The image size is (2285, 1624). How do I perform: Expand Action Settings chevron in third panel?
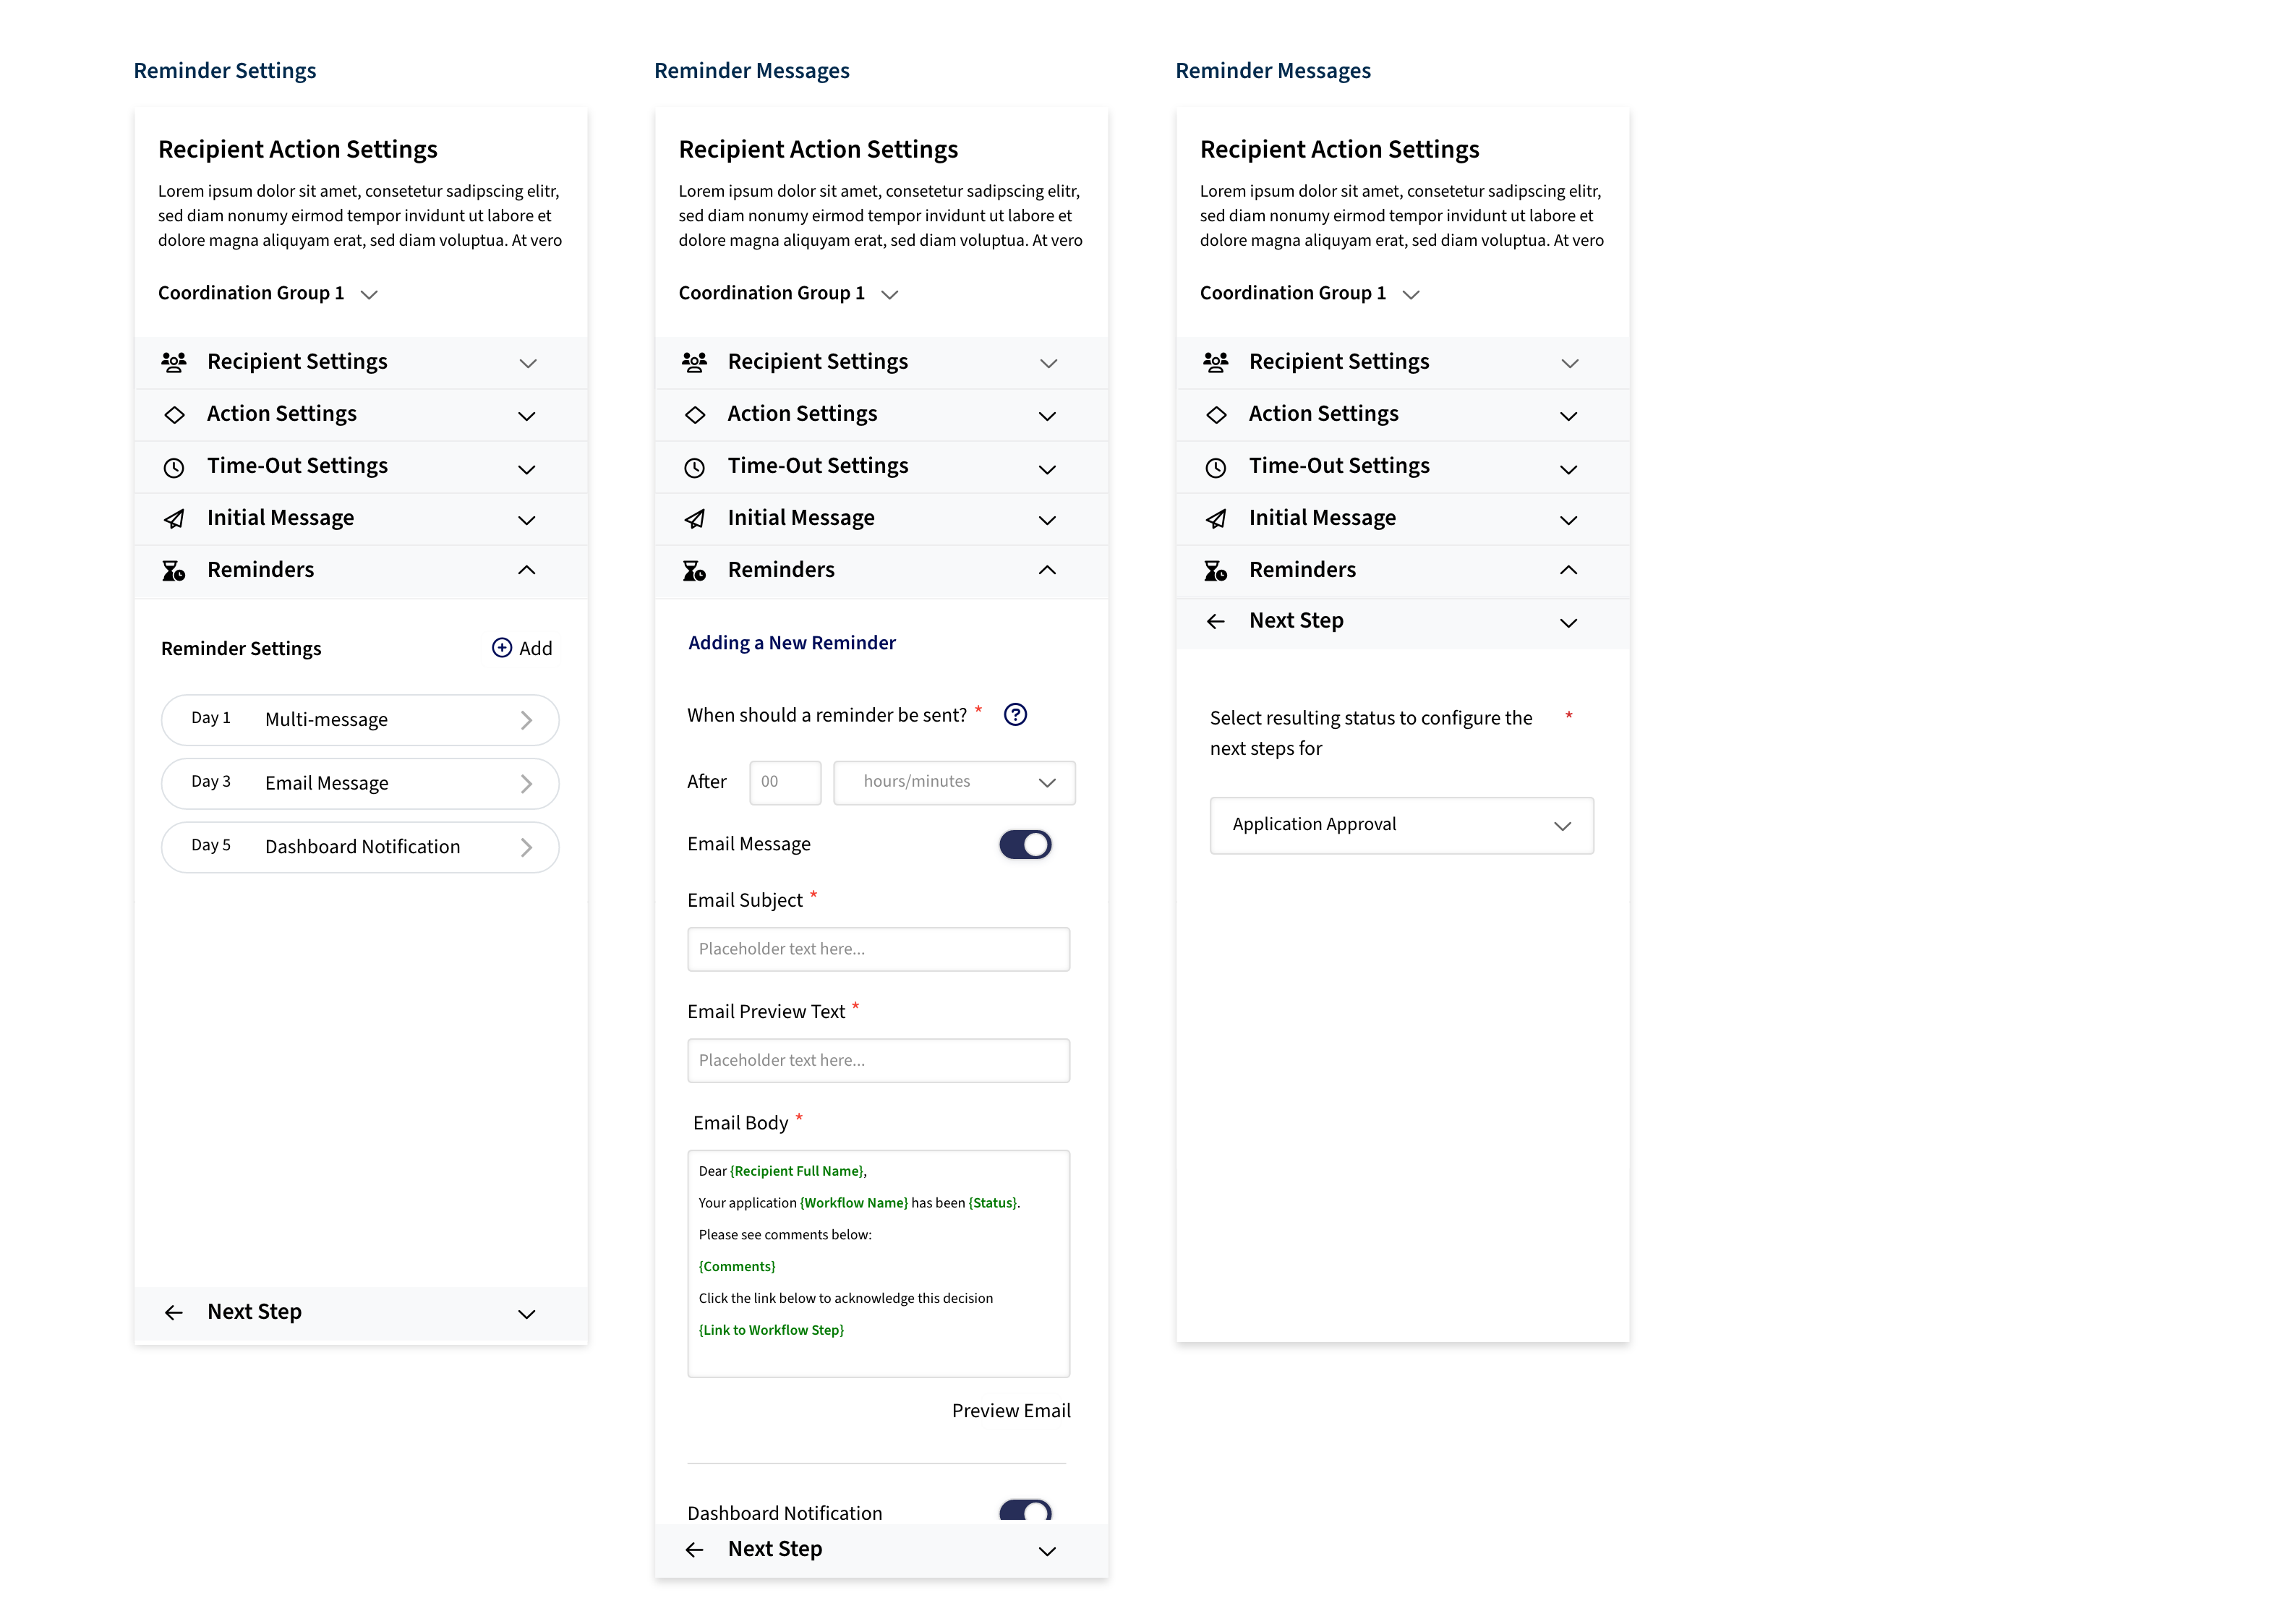click(1568, 416)
